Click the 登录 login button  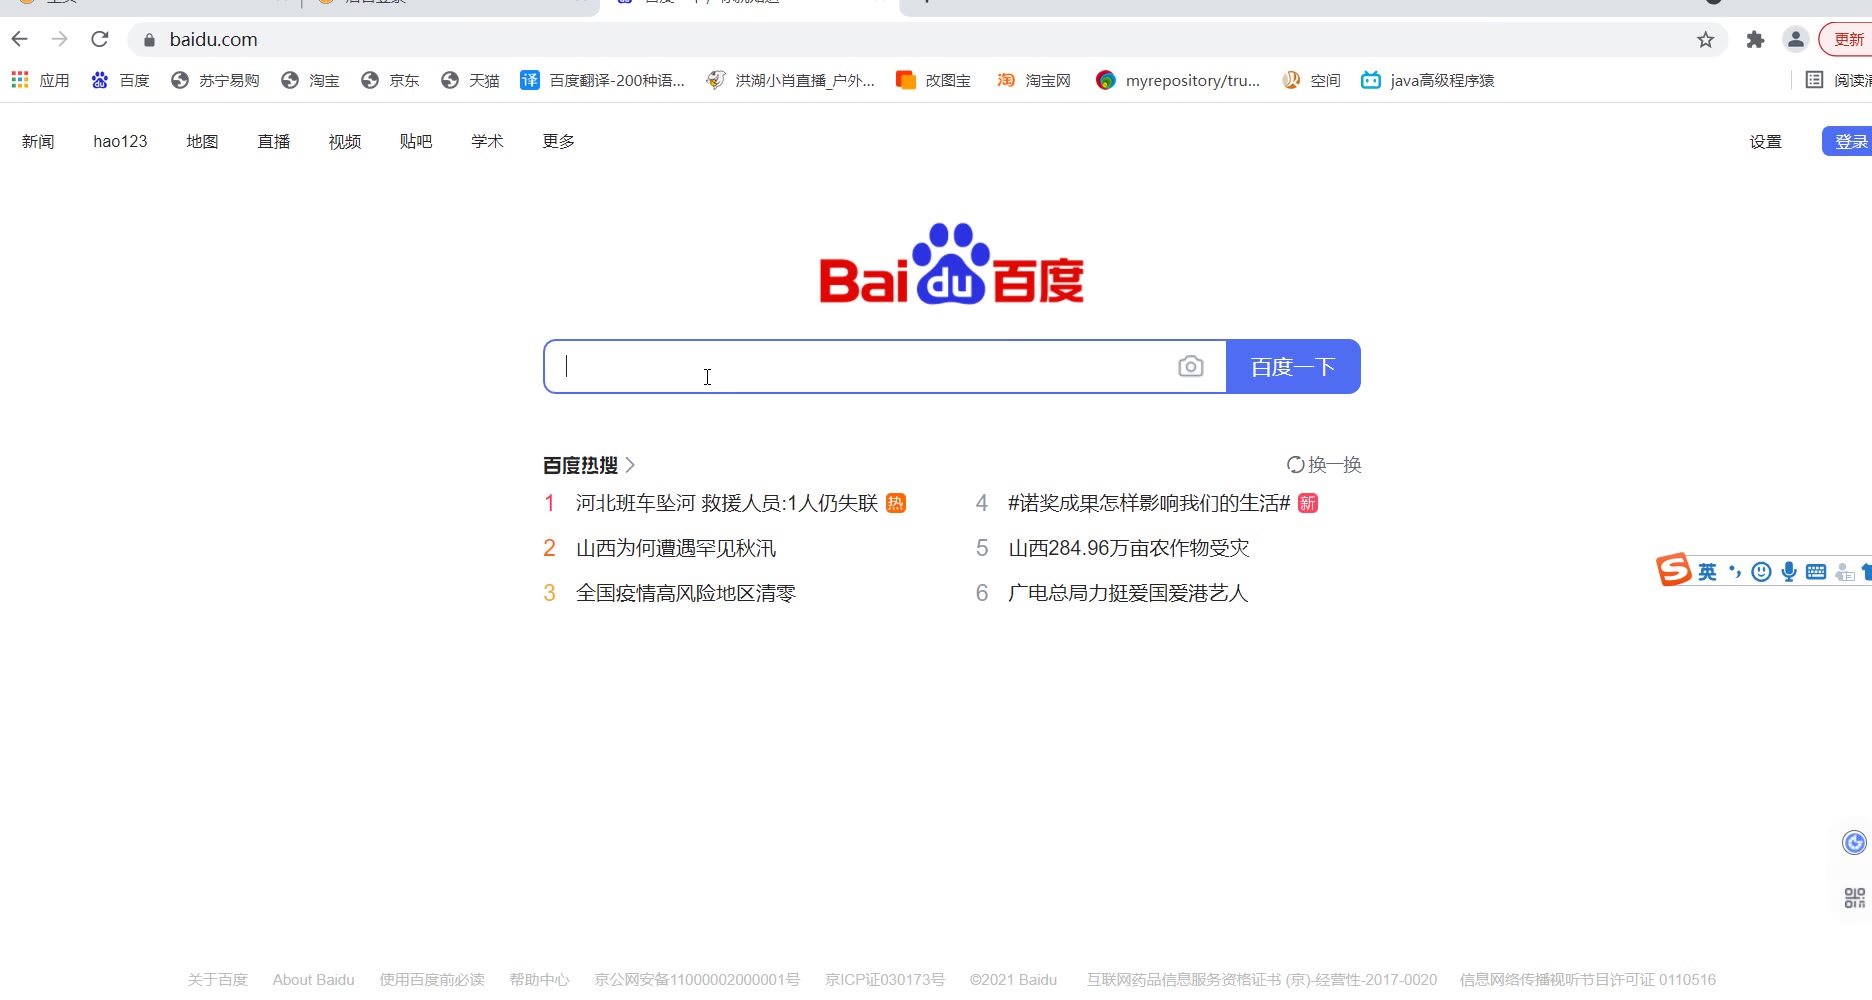(x=1848, y=141)
